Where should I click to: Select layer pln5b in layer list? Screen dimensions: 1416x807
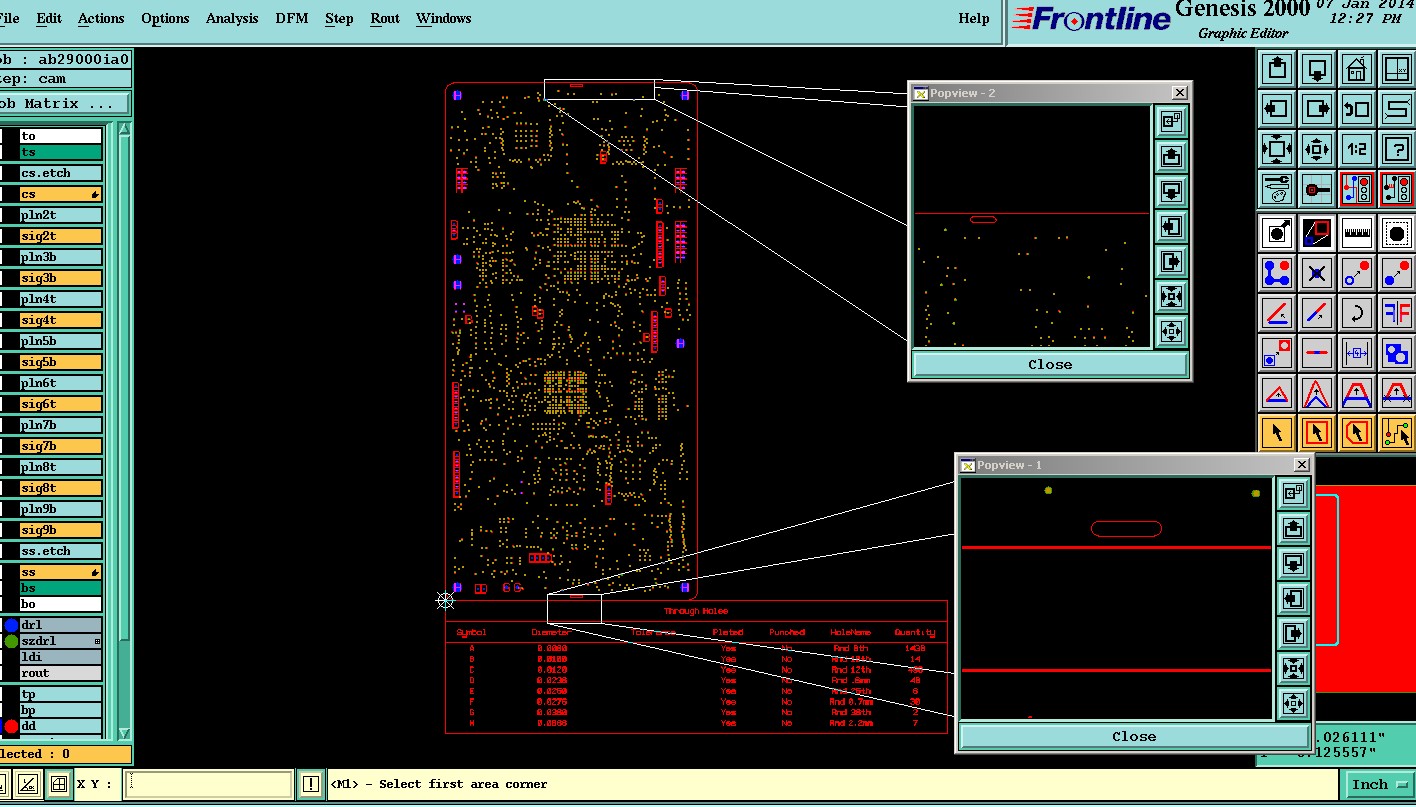click(60, 341)
